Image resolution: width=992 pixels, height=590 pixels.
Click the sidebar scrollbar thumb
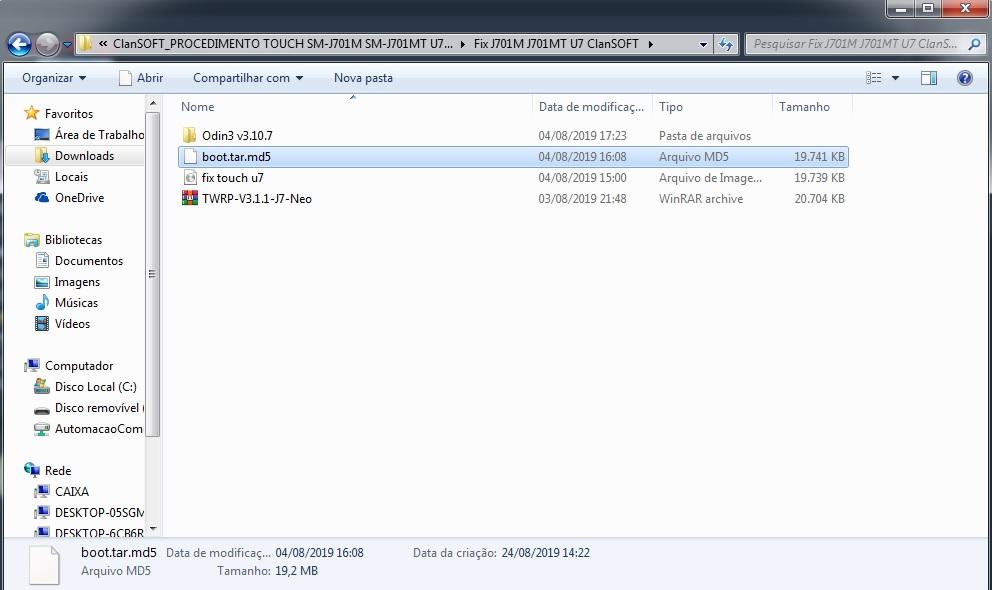click(152, 274)
